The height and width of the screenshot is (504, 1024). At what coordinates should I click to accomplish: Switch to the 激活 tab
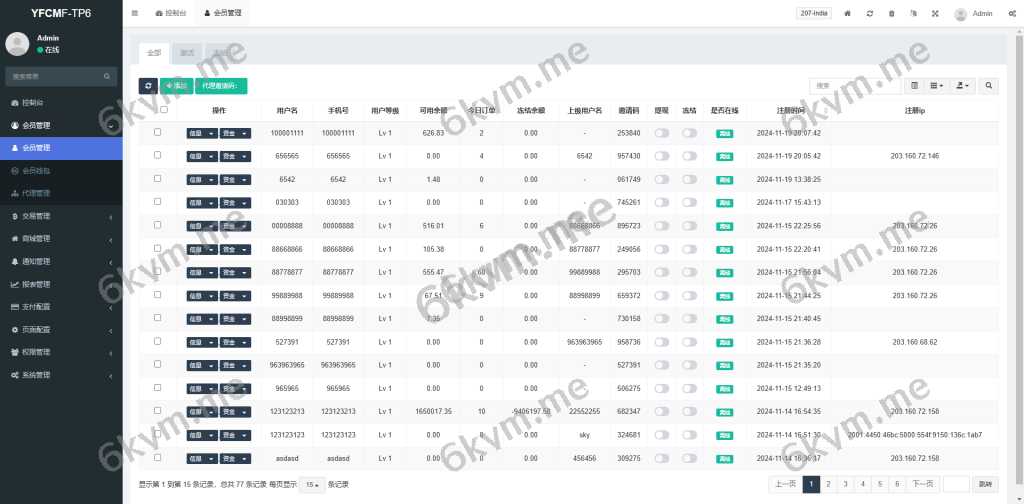coord(187,52)
